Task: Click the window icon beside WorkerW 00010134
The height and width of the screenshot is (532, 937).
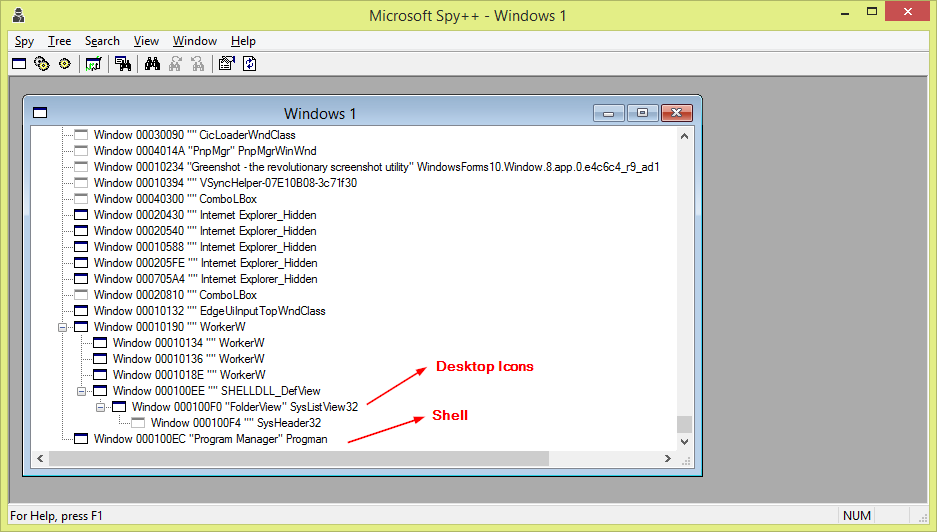Action: (100, 343)
